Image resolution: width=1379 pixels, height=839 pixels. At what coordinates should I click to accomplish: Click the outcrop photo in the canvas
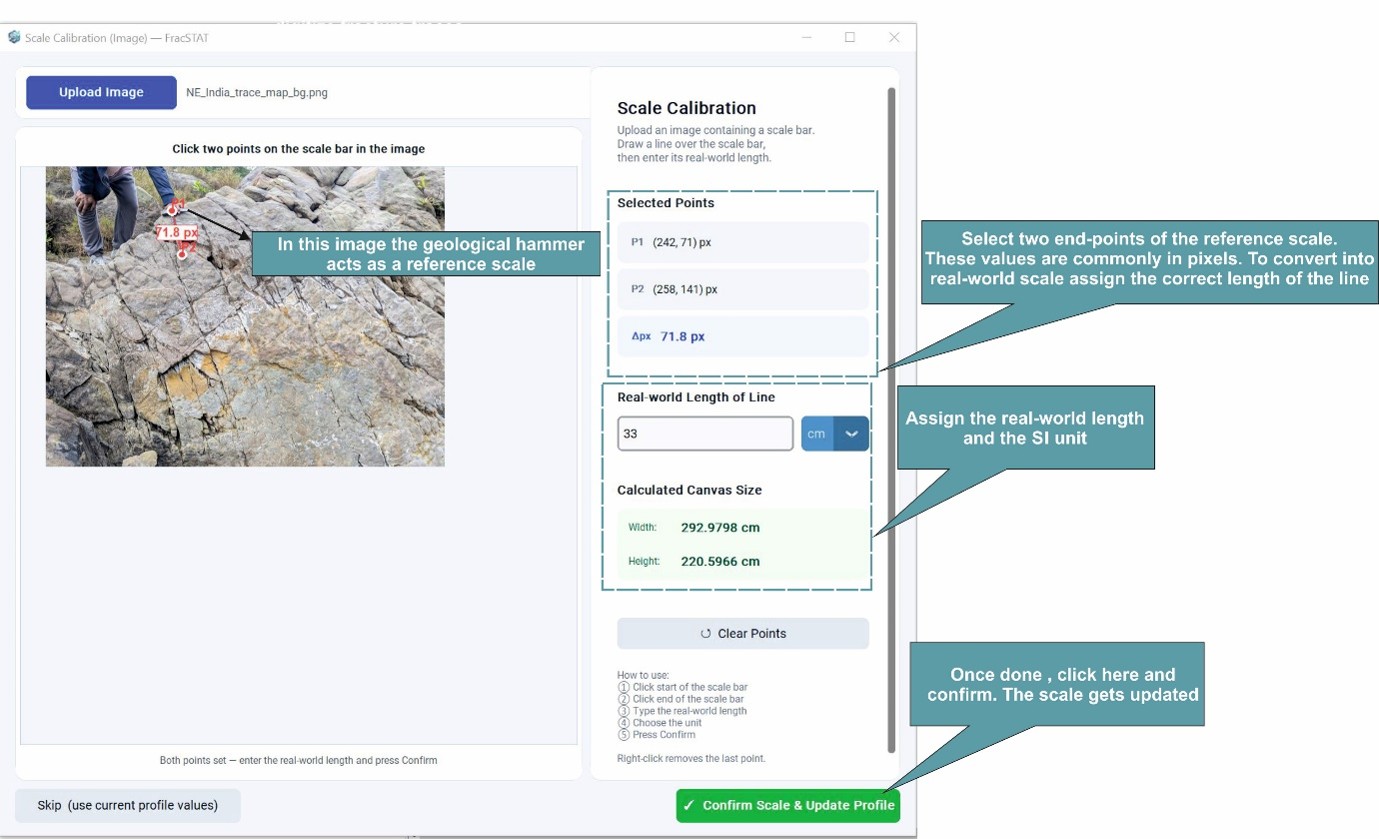click(245, 316)
